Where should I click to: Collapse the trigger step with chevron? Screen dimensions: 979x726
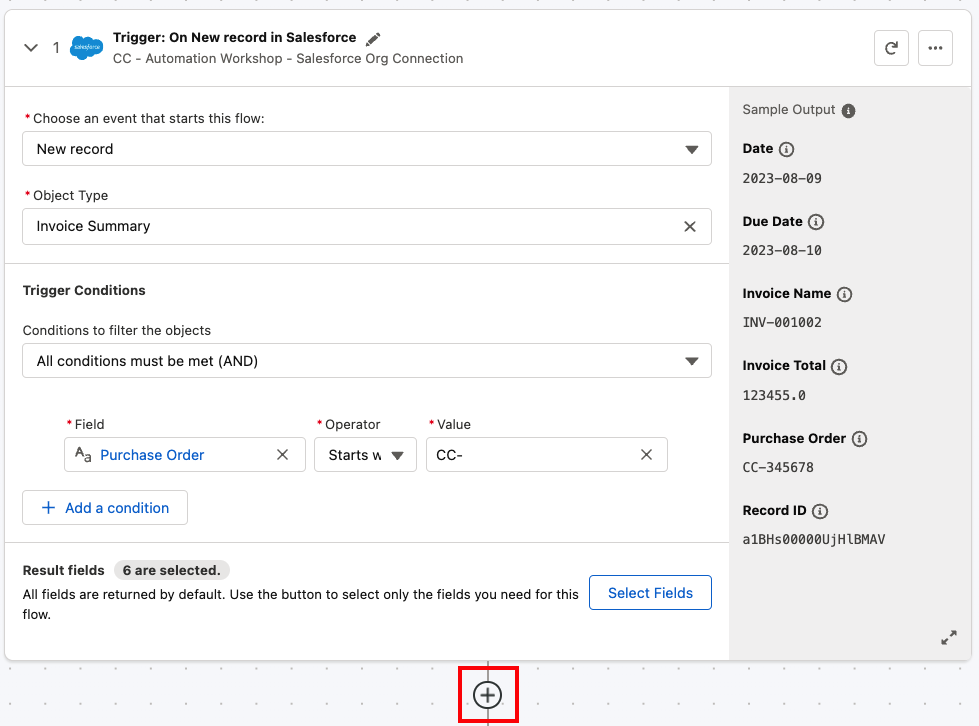tap(31, 48)
